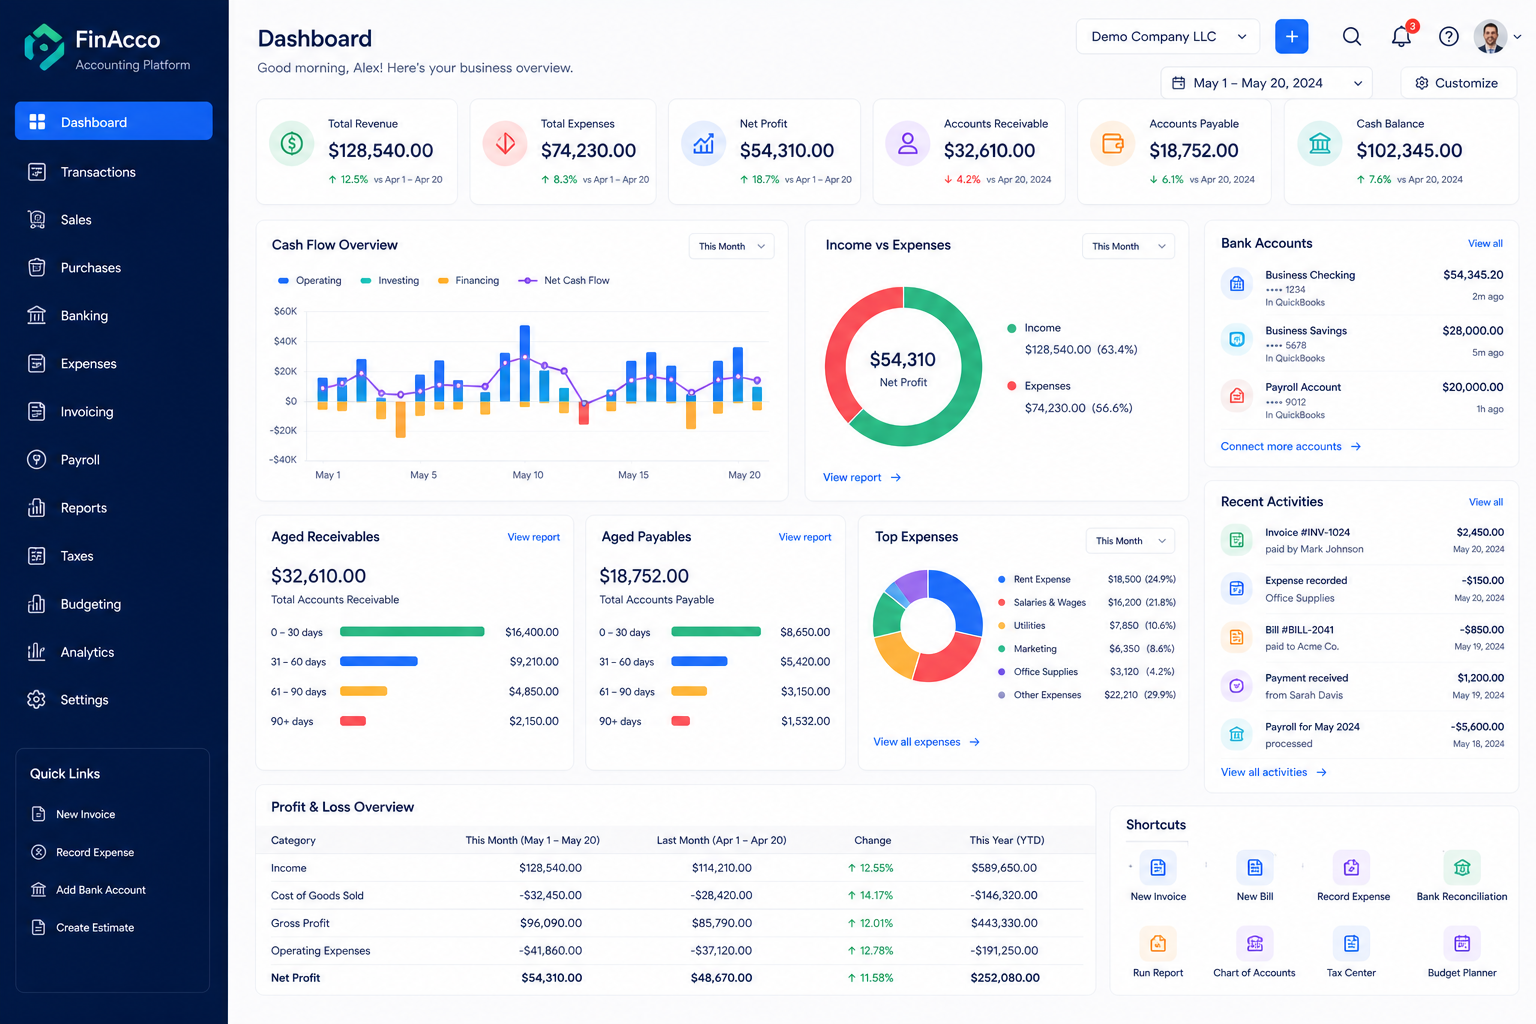Click the Payment received activity icon
The height and width of the screenshot is (1024, 1536).
(1237, 686)
